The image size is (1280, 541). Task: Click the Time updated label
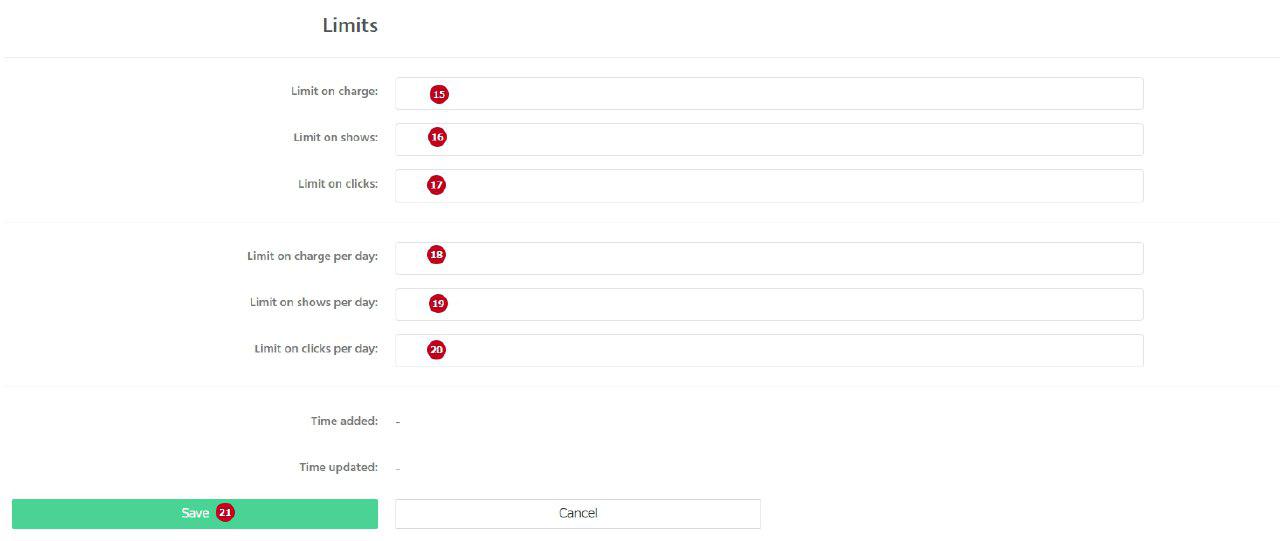[x=339, y=467]
